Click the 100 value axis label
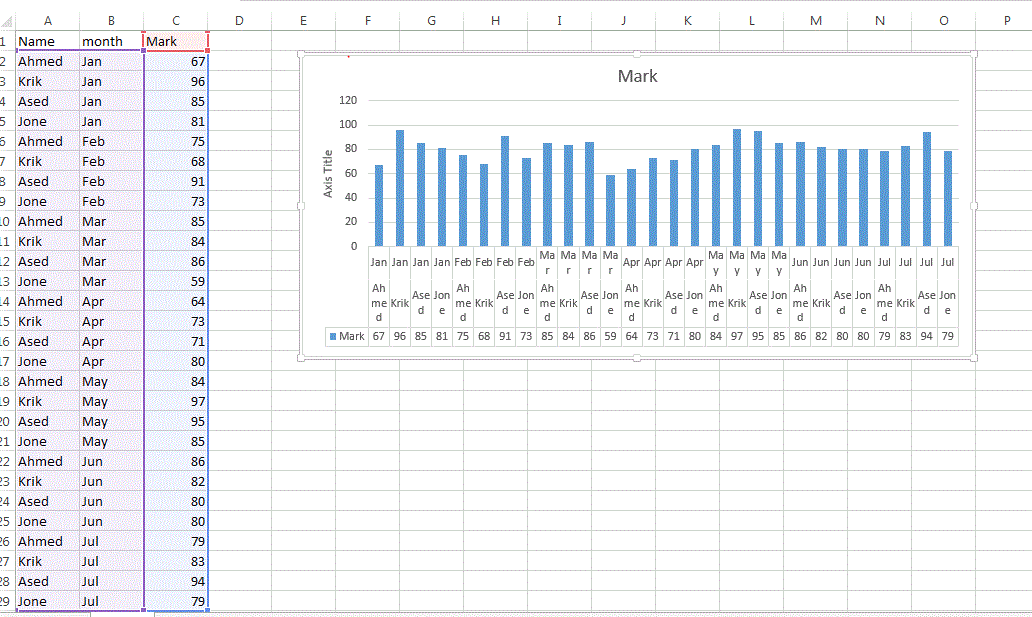 pyautogui.click(x=348, y=124)
